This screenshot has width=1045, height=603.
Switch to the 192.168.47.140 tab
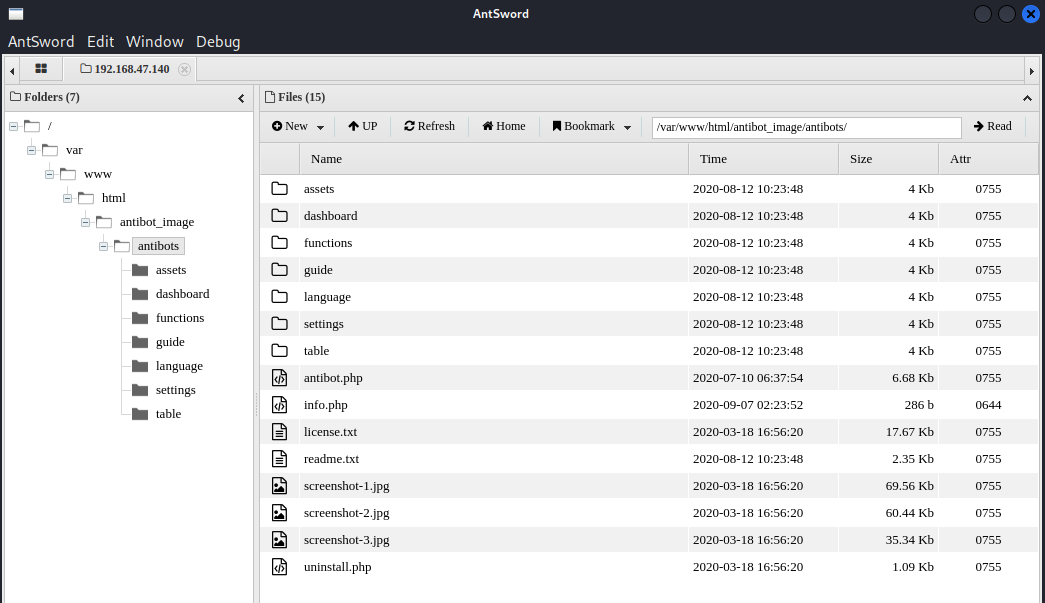[132, 69]
